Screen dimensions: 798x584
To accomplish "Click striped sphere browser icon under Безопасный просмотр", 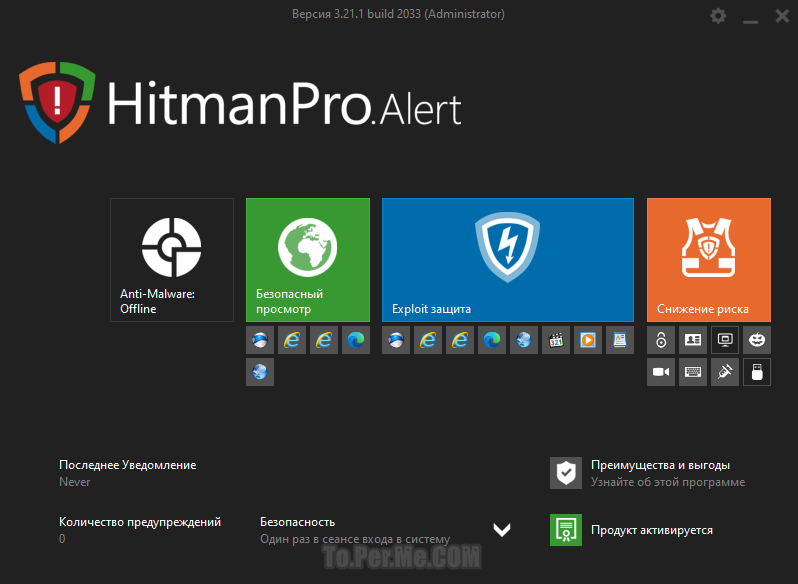I will [260, 340].
